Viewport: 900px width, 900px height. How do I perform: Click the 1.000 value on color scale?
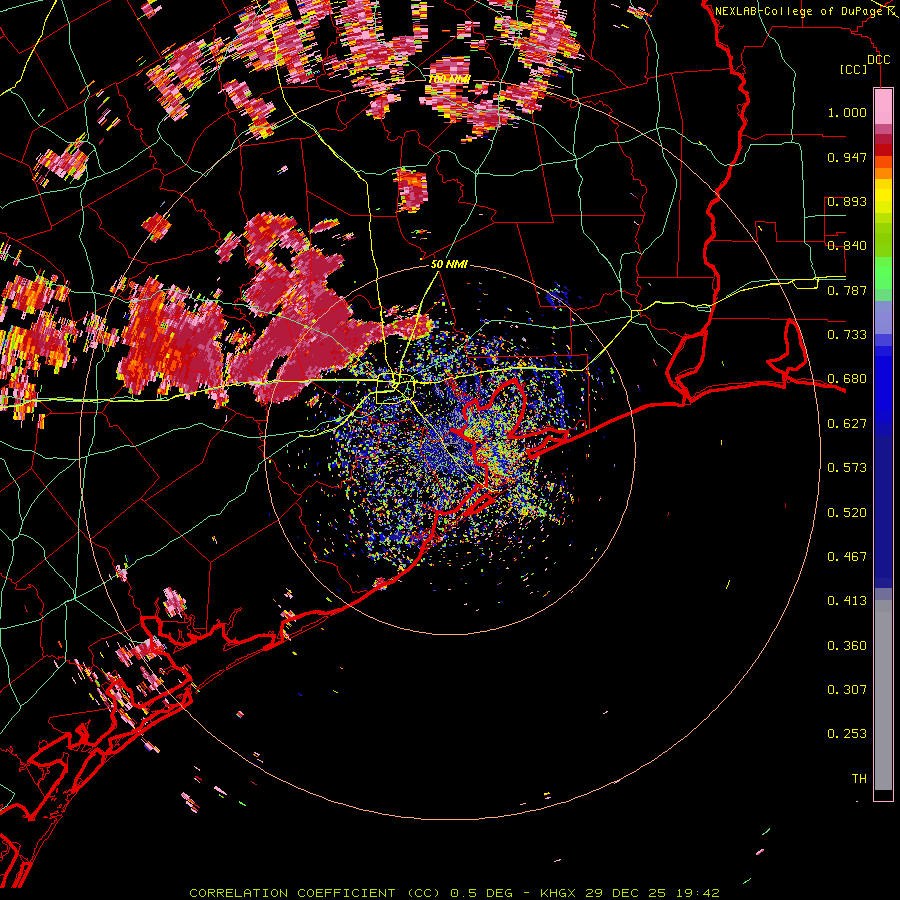click(x=847, y=112)
